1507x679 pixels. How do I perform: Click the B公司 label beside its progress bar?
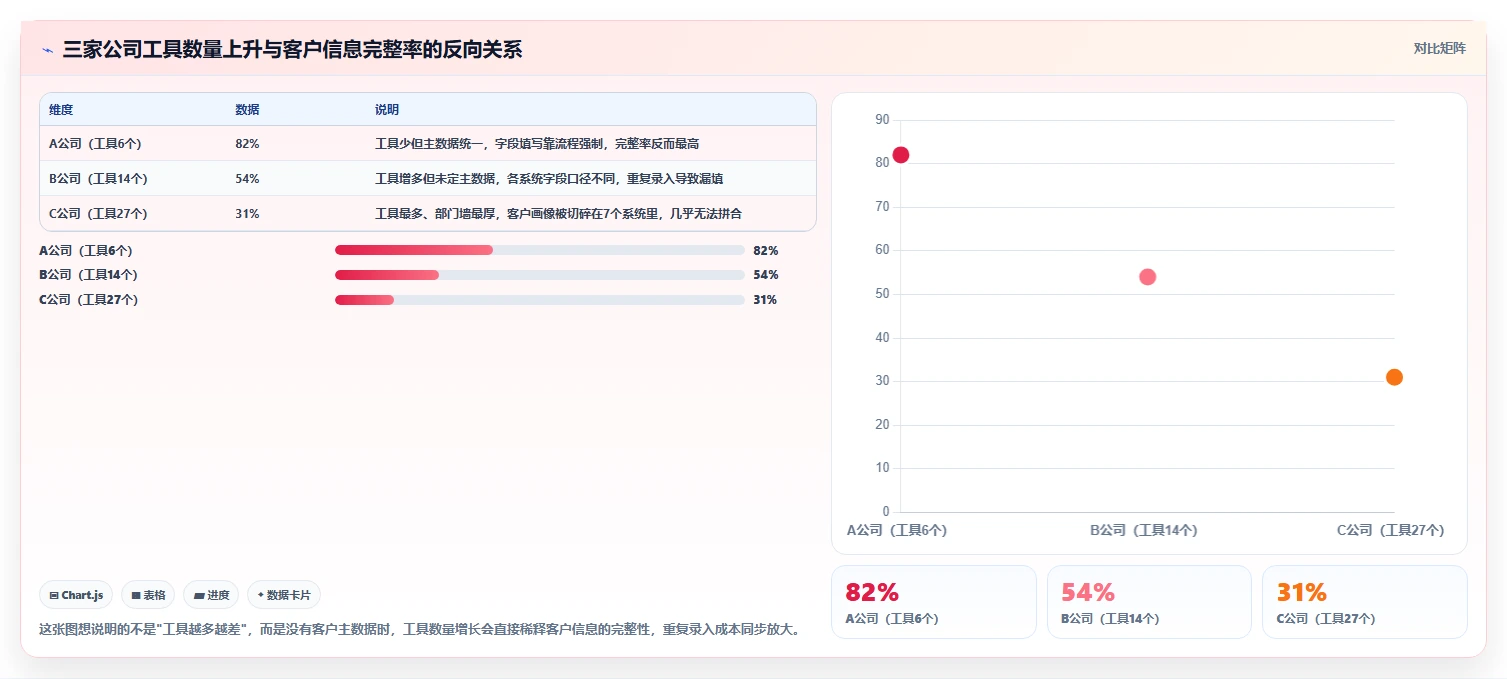[x=88, y=275]
